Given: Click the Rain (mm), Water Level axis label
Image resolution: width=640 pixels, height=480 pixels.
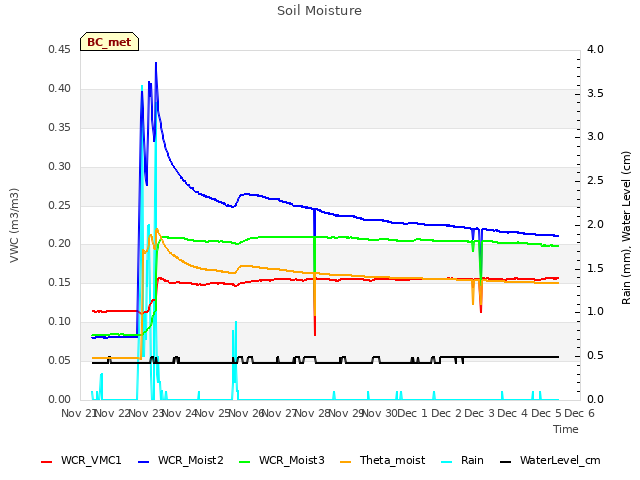Looking at the screenshot, I should (626, 228).
